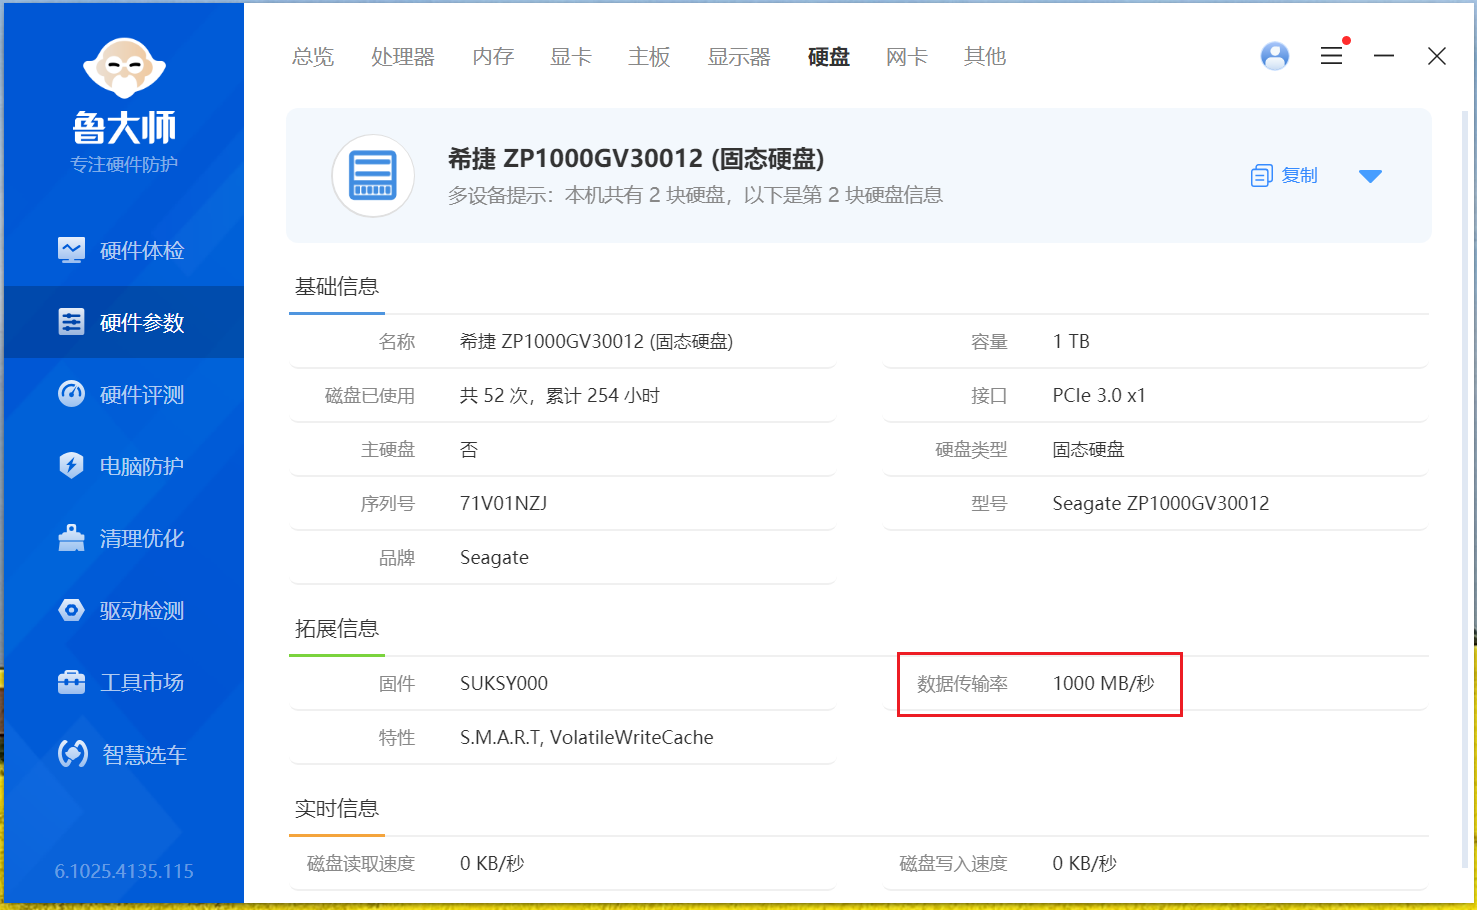Open 清理优化 in the sidebar
Screen dimensions: 1477x910
pos(124,538)
